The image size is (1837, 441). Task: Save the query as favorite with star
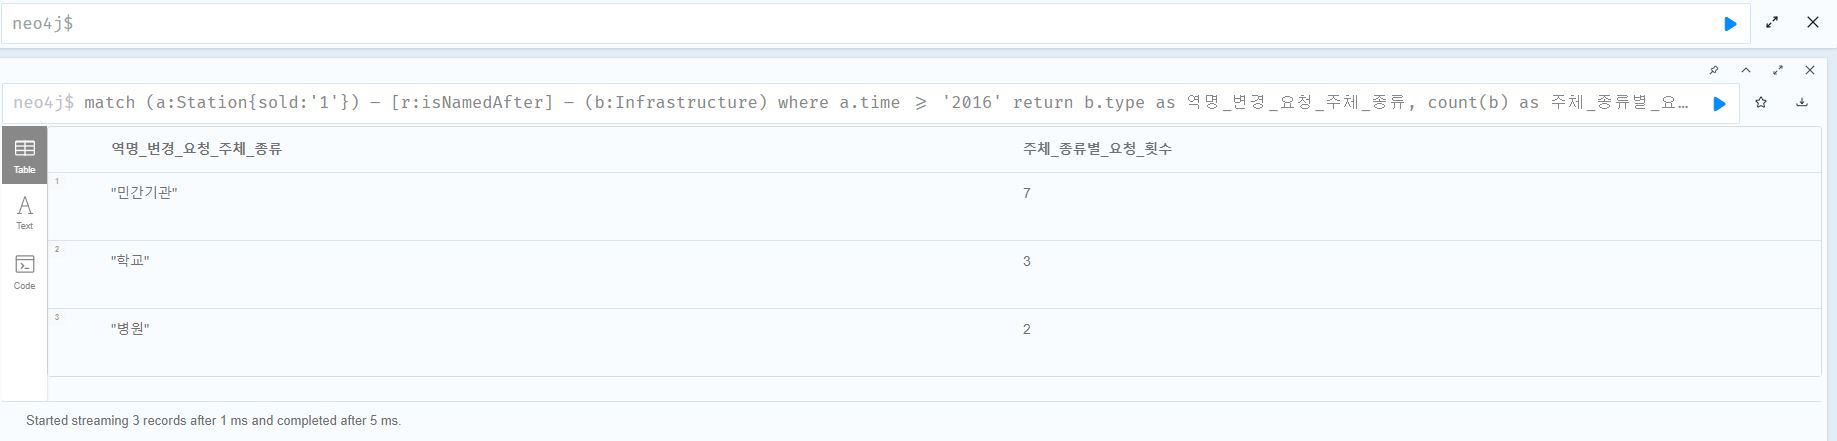1761,102
